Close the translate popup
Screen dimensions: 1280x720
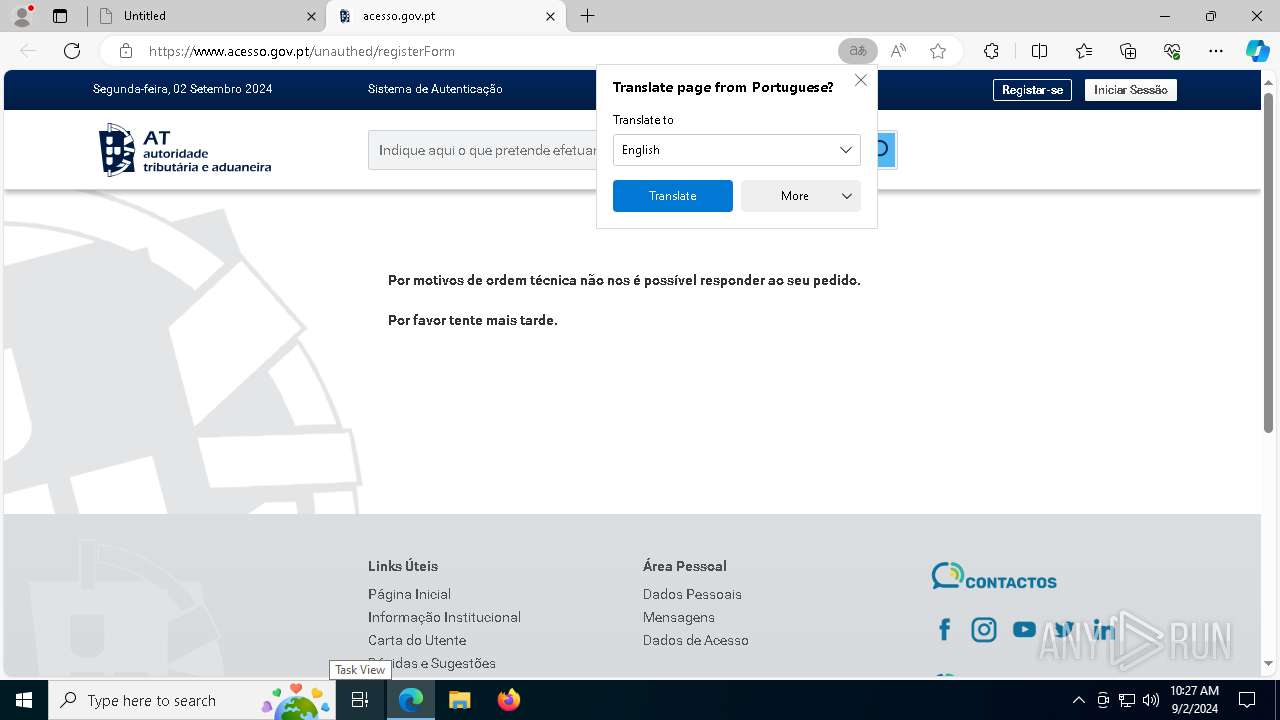point(861,81)
